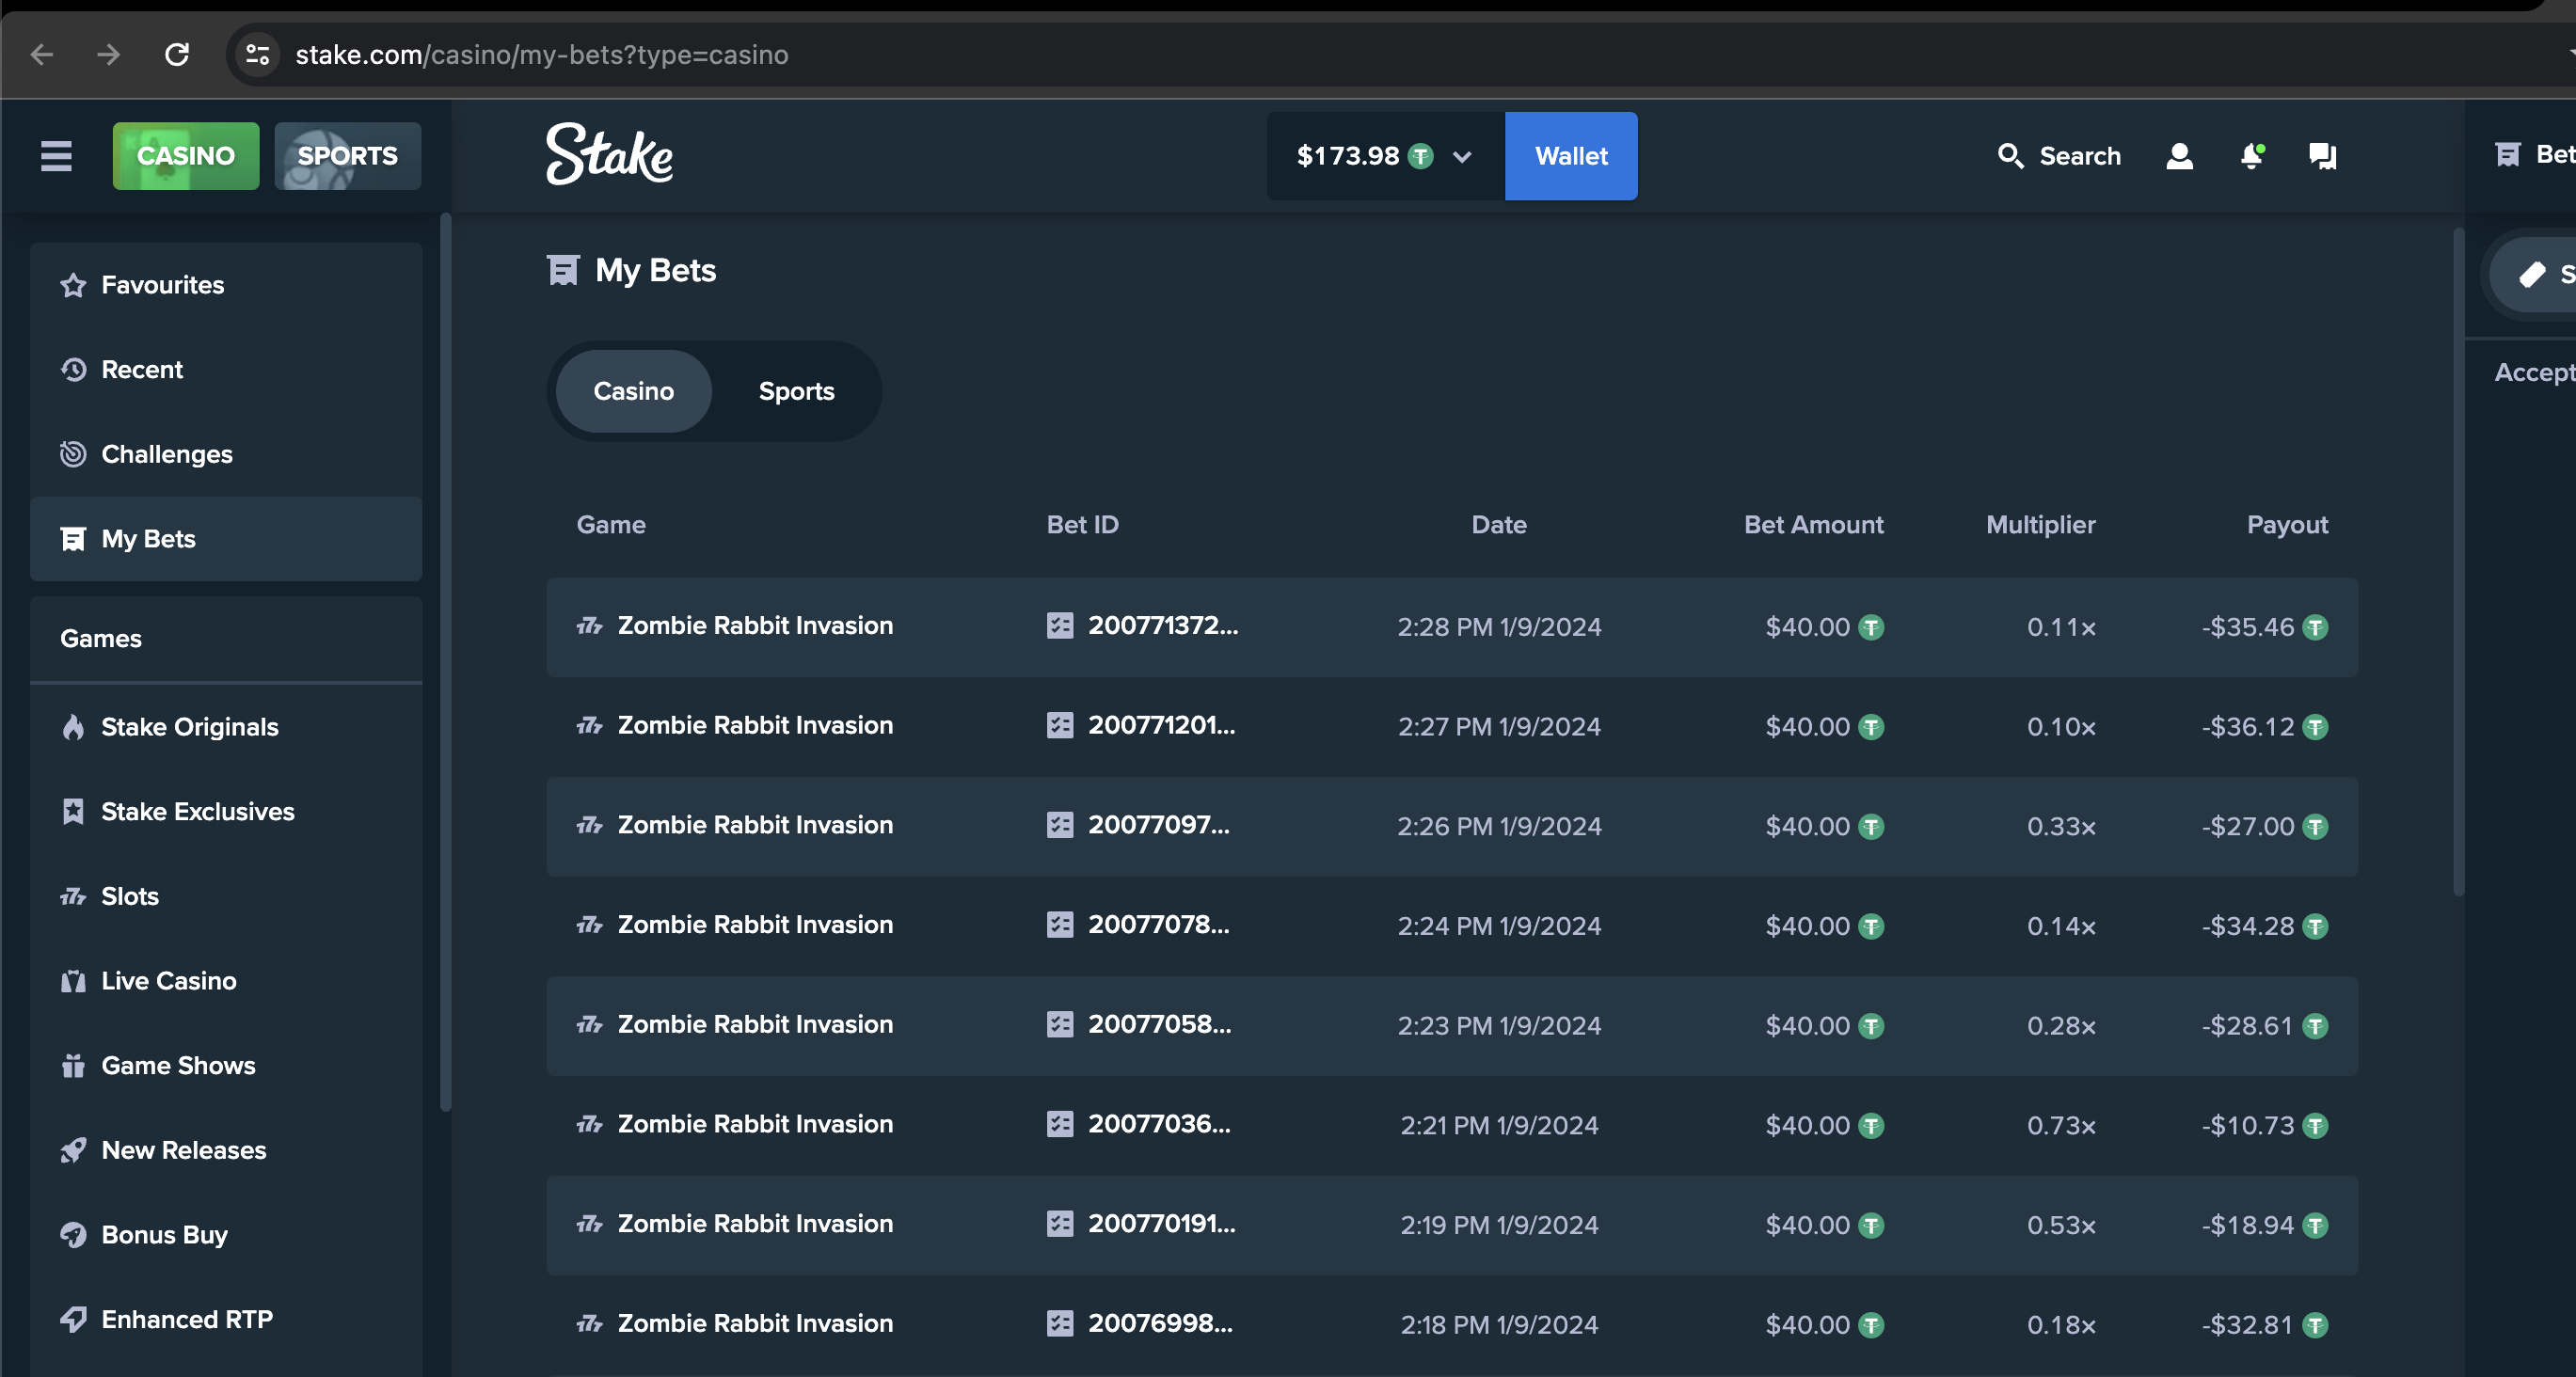The width and height of the screenshot is (2576, 1377).
Task: Open the Wallet
Action: pos(1571,156)
